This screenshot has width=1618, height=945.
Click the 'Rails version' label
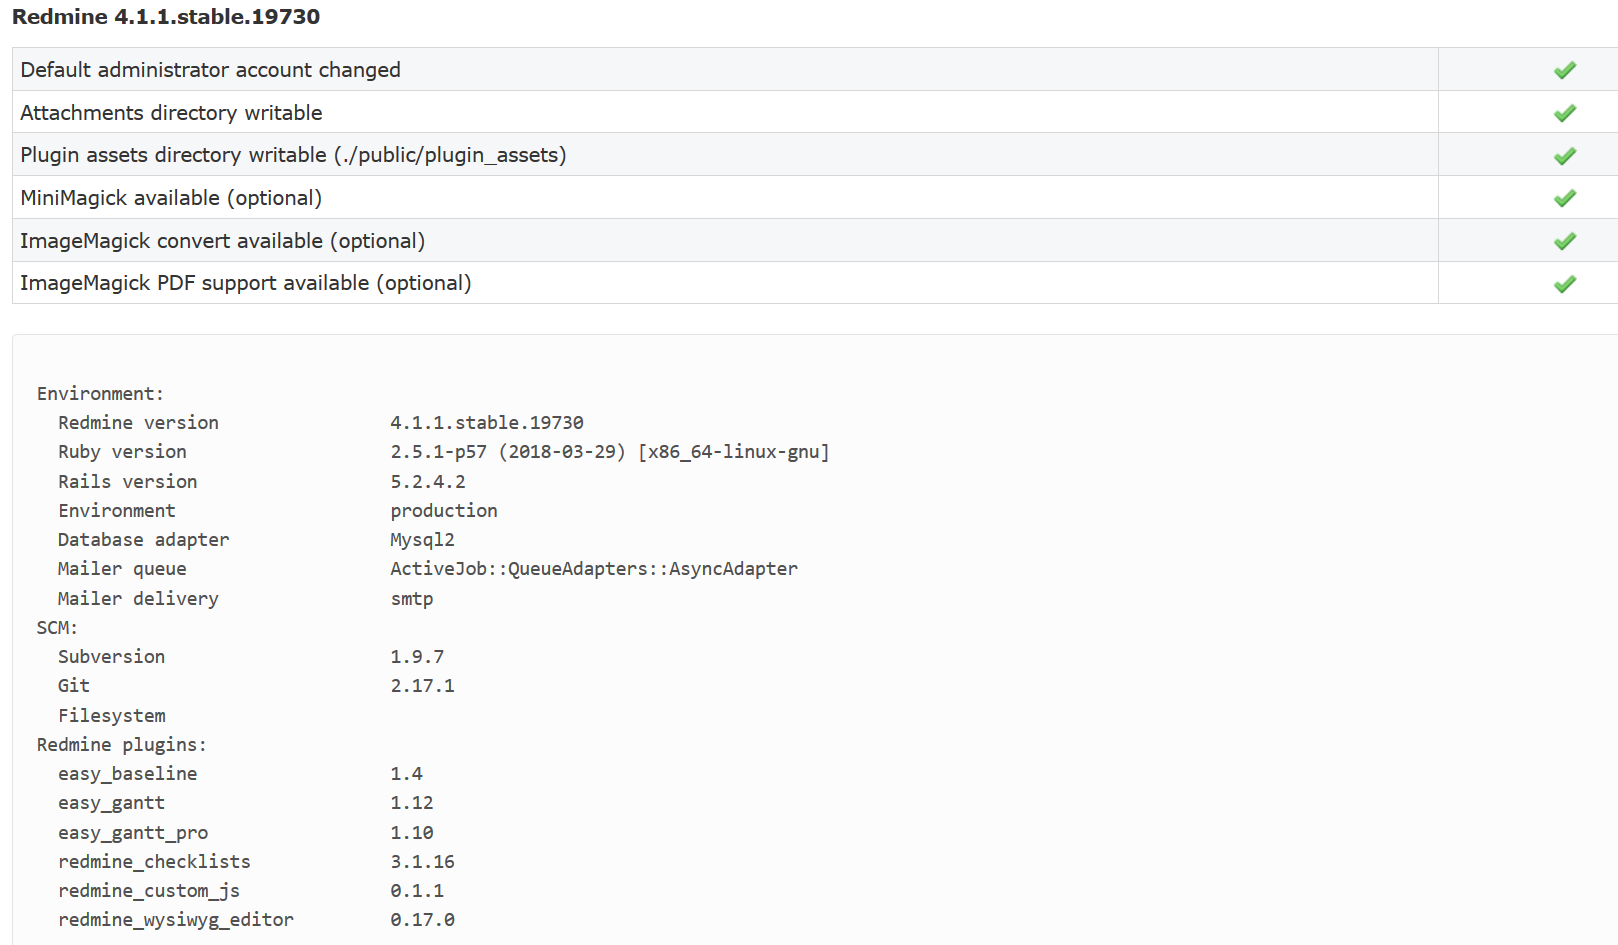127,482
